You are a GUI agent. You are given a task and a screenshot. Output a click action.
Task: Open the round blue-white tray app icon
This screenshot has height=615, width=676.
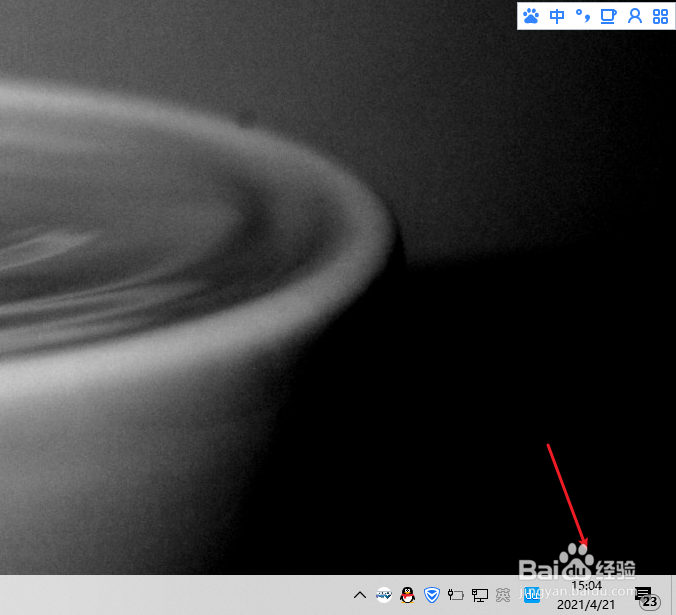point(384,595)
